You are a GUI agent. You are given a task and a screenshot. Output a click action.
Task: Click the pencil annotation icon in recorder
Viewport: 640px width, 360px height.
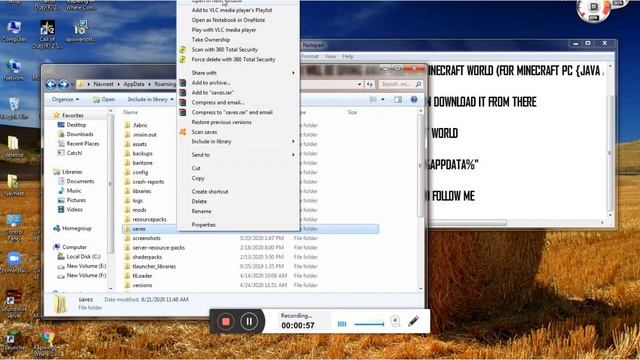pyautogui.click(x=413, y=321)
